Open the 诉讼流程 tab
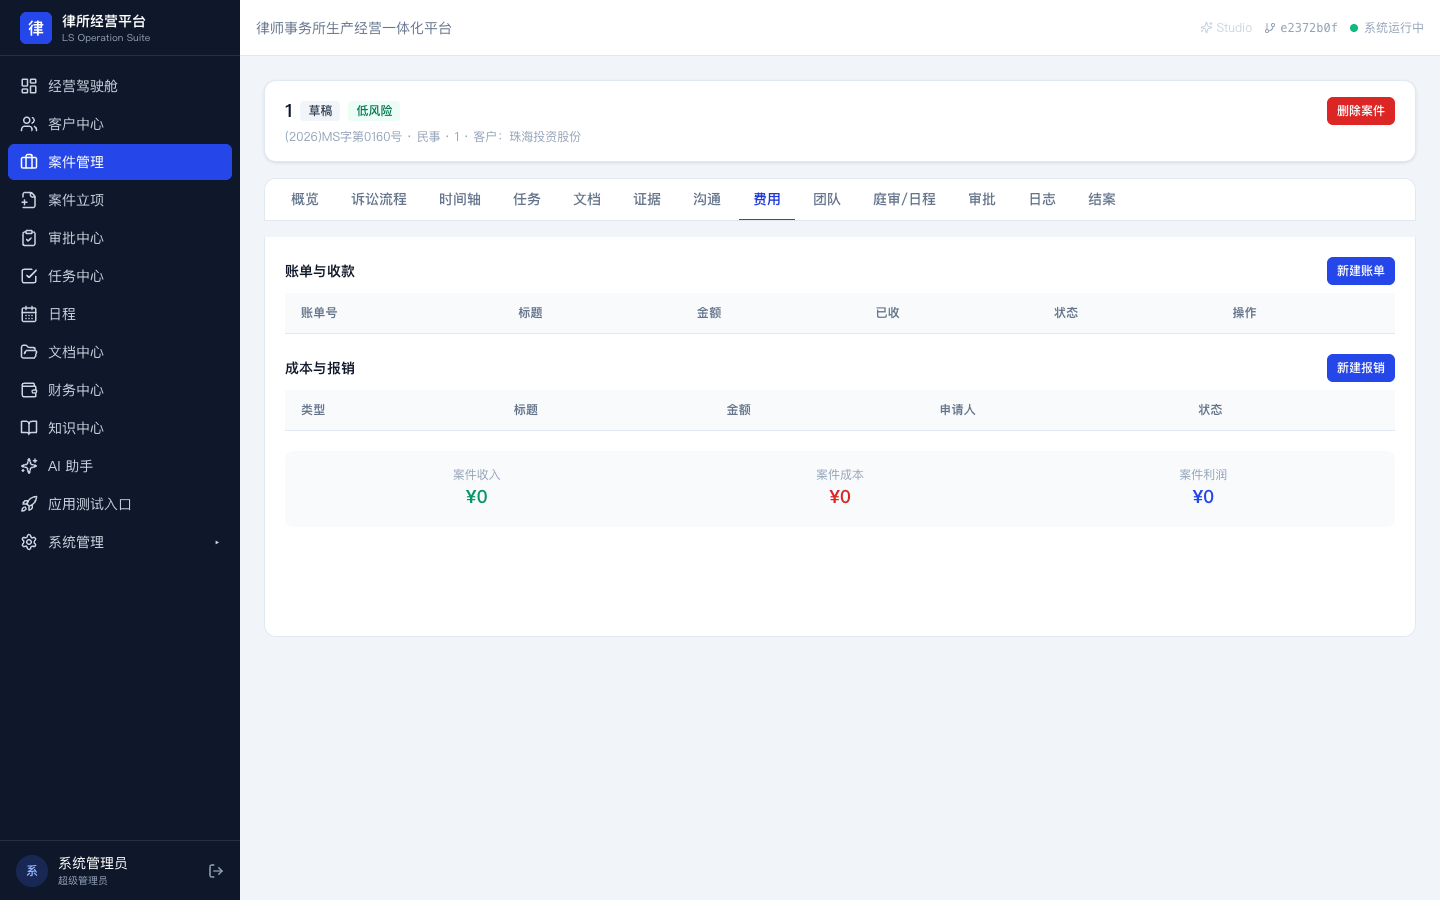This screenshot has height=900, width=1440. click(x=379, y=199)
